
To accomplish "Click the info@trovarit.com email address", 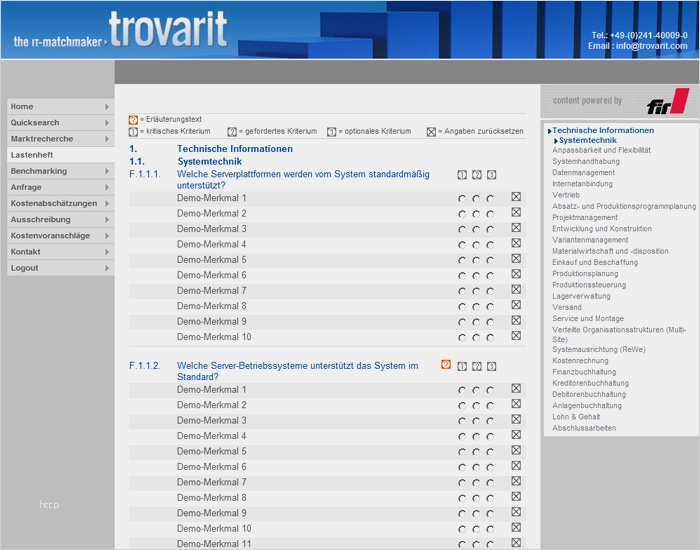I will pyautogui.click(x=651, y=46).
